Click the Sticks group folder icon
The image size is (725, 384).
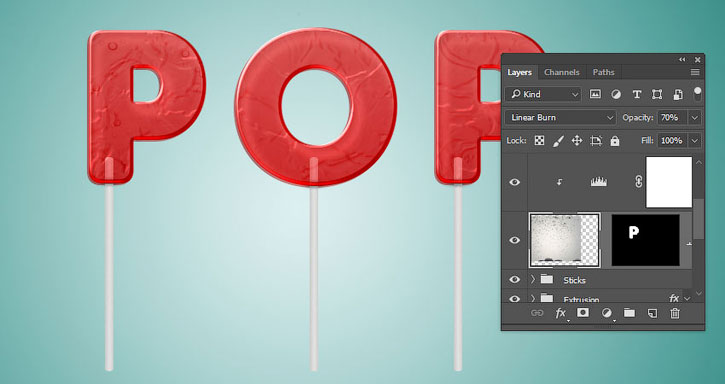[547, 279]
